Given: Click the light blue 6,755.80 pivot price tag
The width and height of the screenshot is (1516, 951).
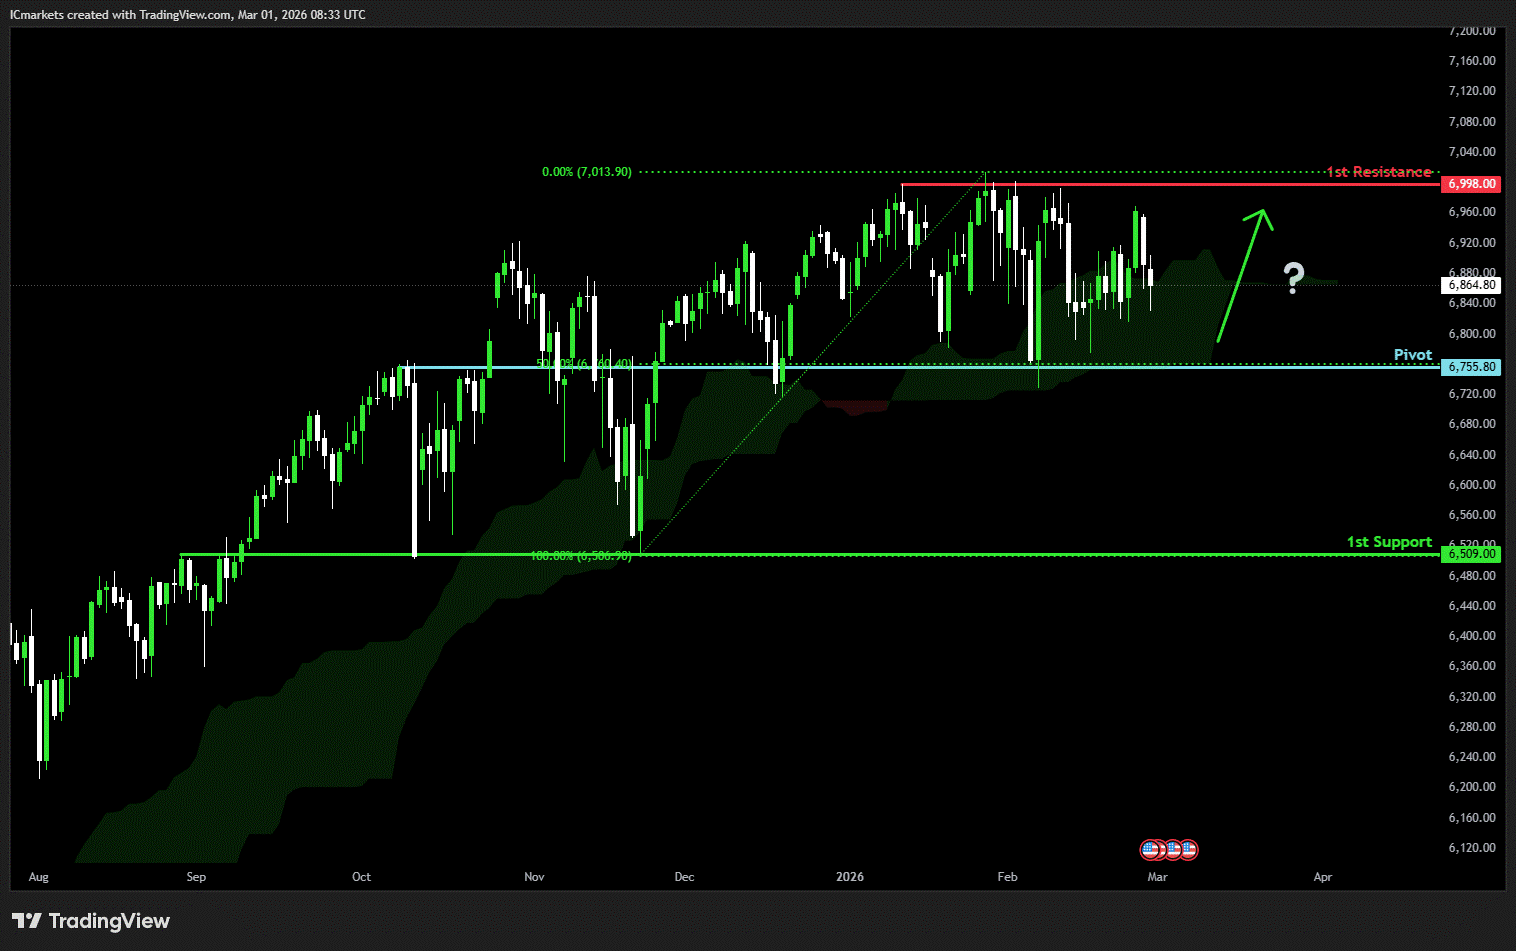Looking at the screenshot, I should [x=1472, y=367].
